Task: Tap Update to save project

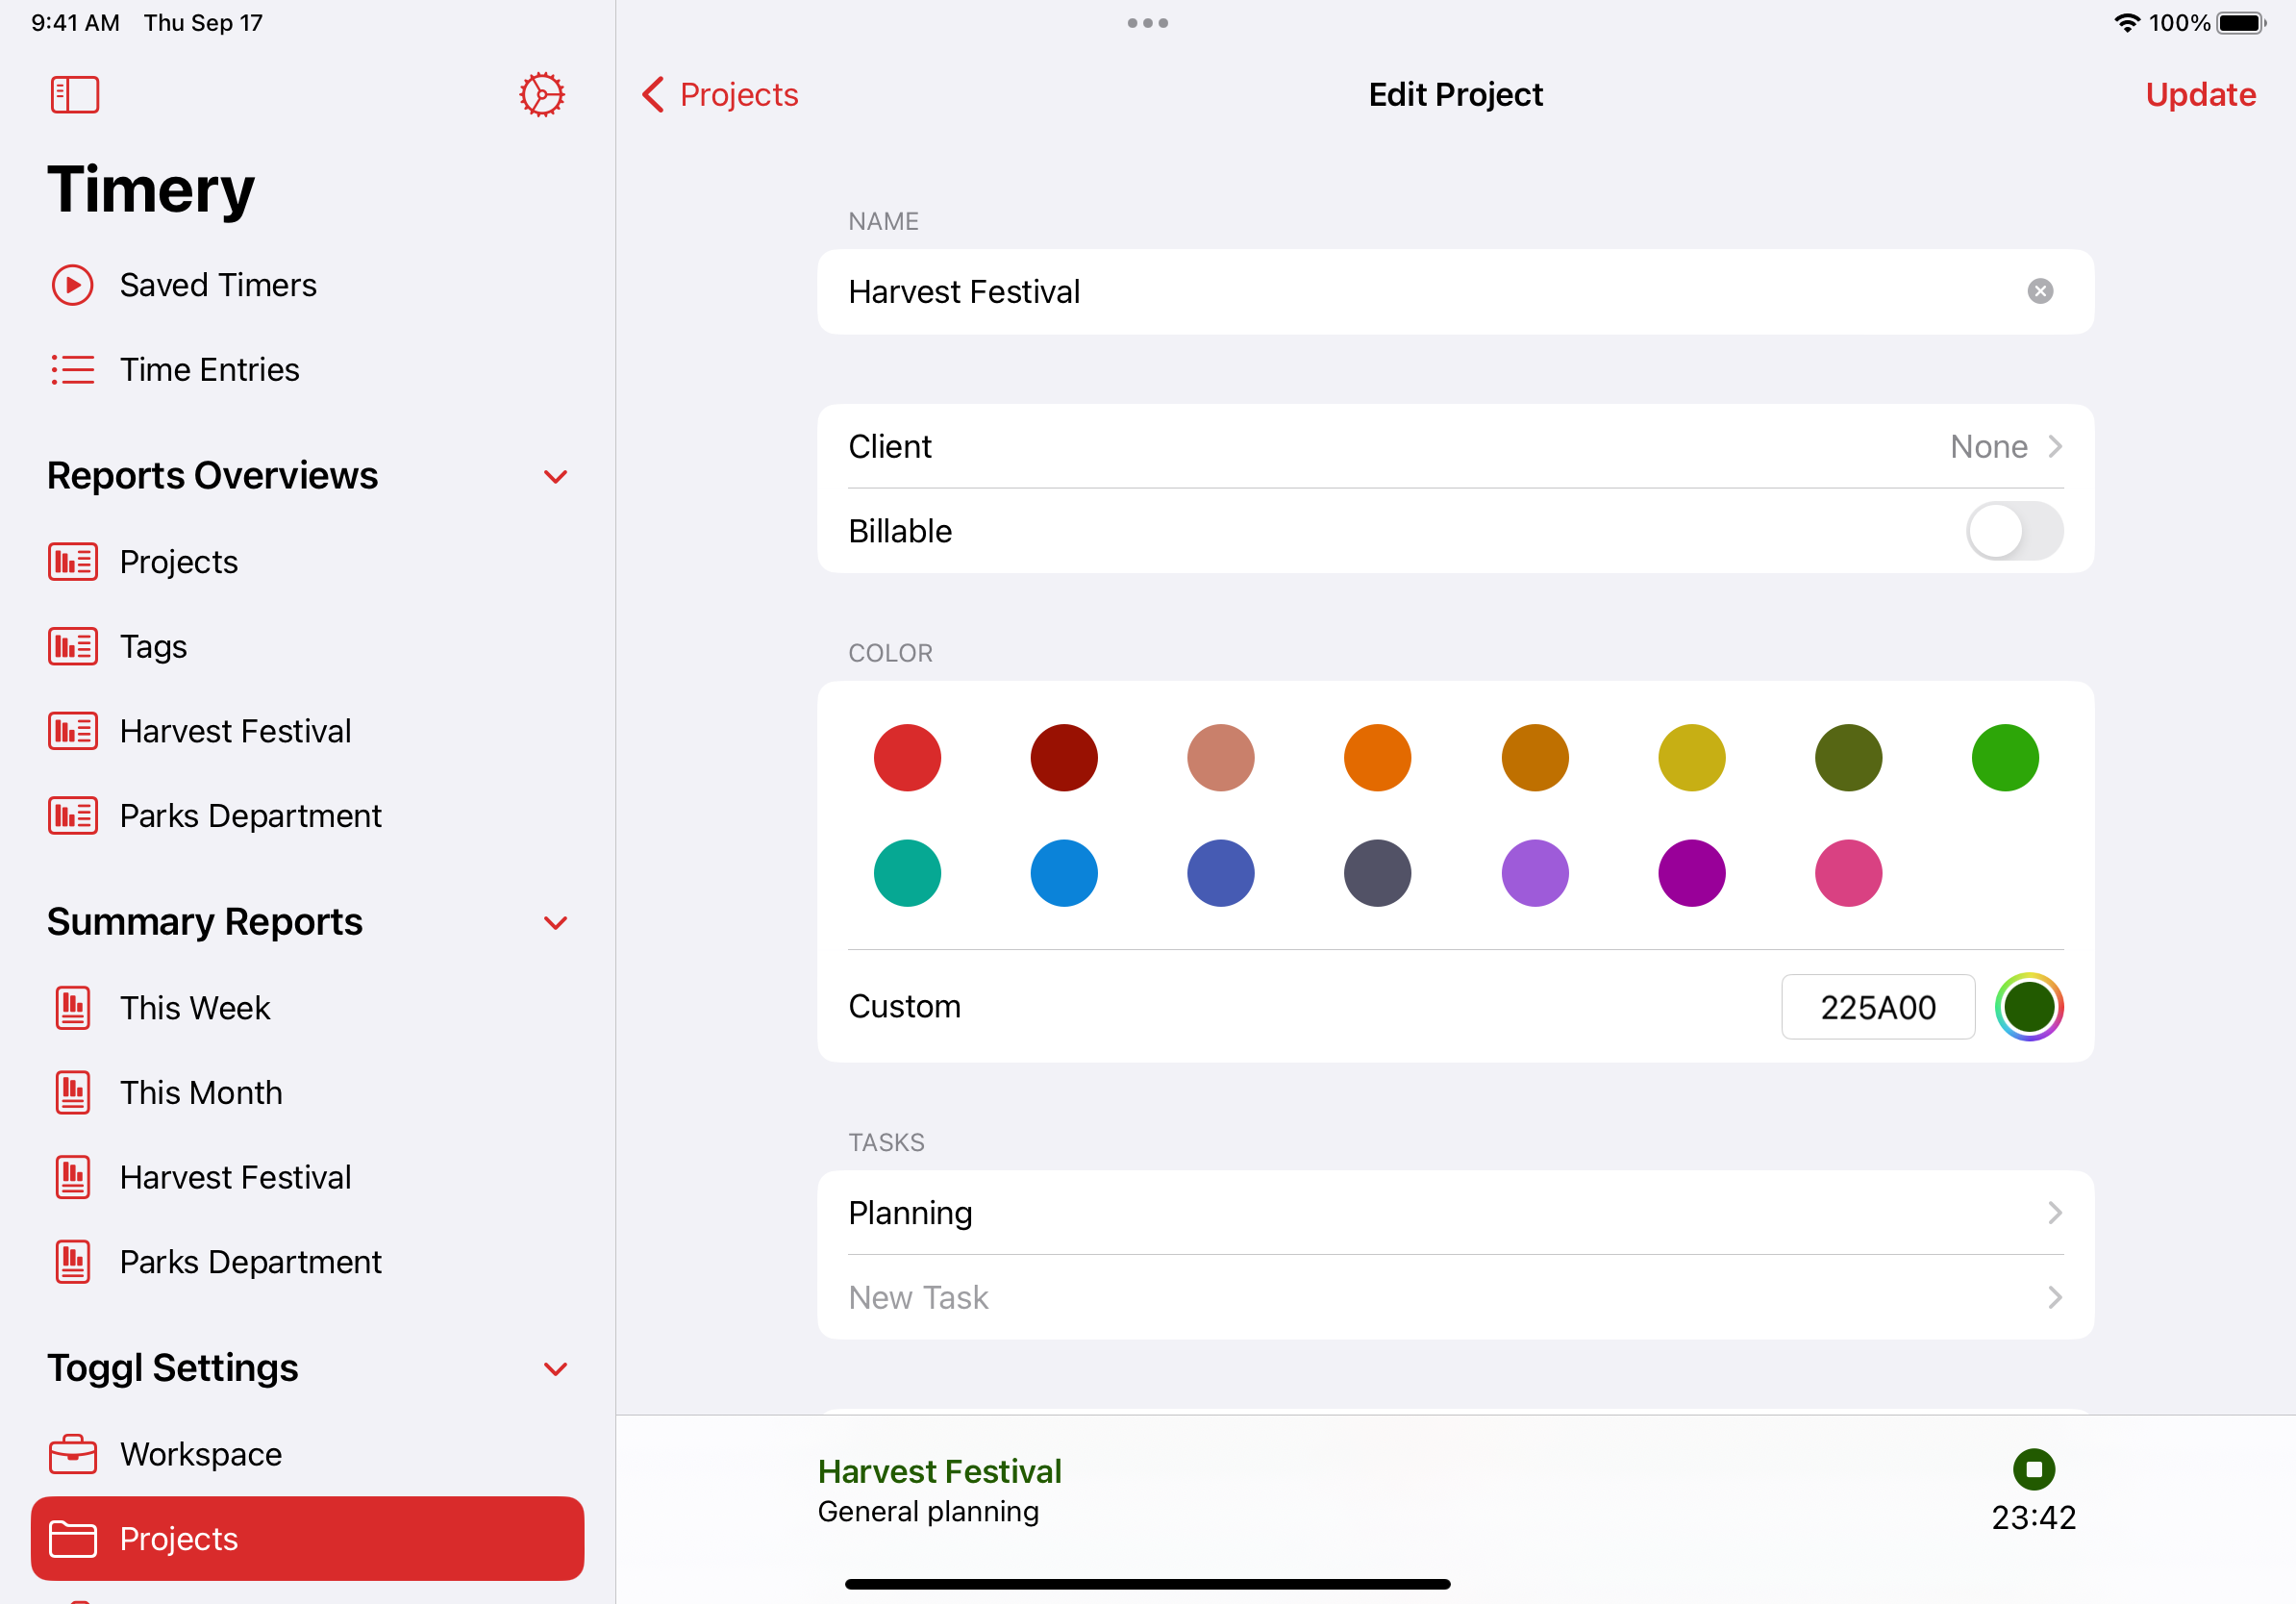Action: pos(2200,95)
